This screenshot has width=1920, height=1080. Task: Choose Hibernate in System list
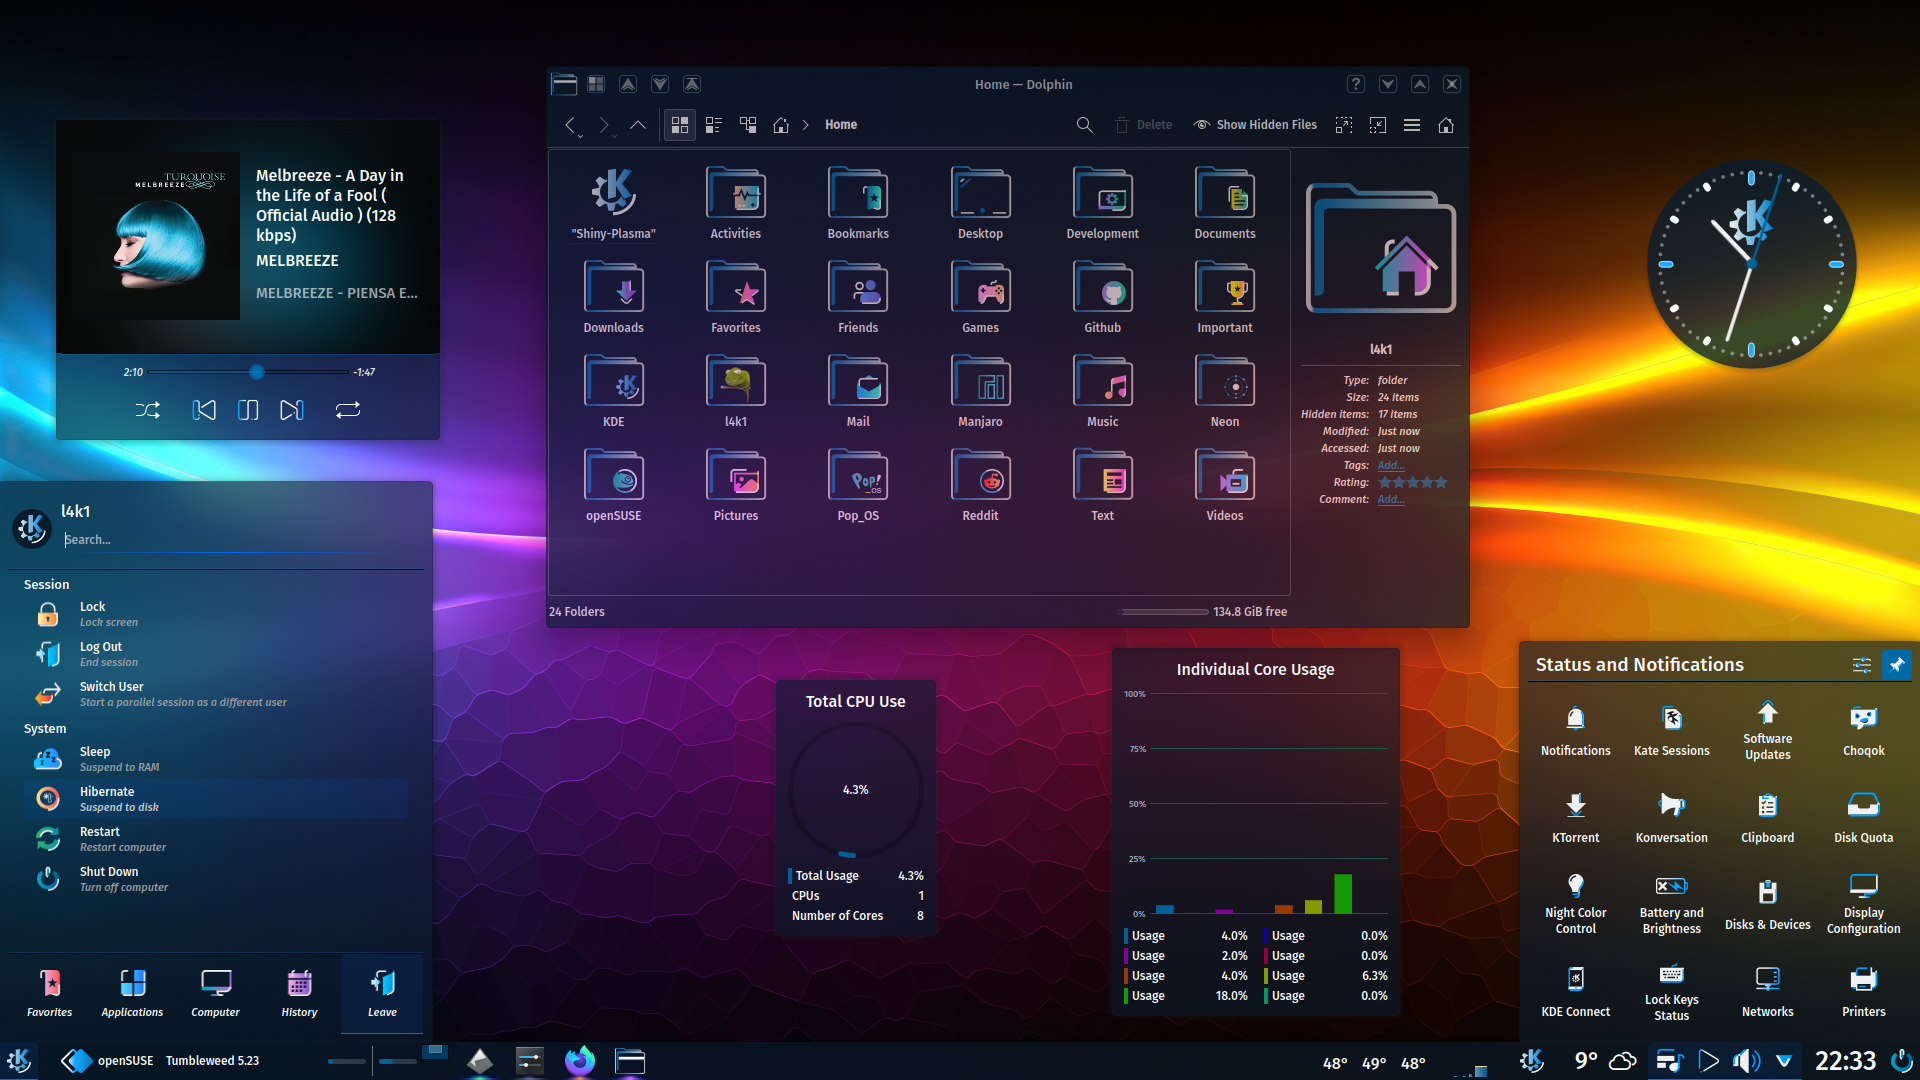click(216, 799)
